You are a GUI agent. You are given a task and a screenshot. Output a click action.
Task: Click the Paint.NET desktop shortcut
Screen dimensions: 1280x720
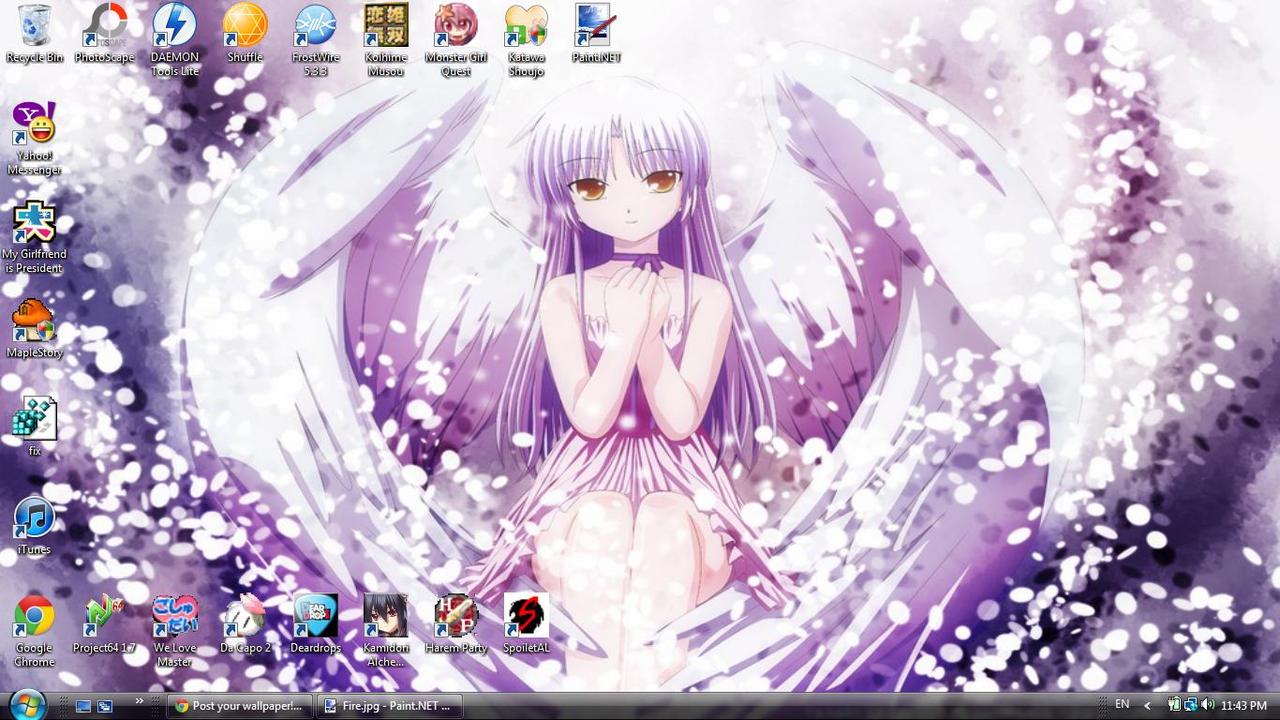tap(596, 28)
